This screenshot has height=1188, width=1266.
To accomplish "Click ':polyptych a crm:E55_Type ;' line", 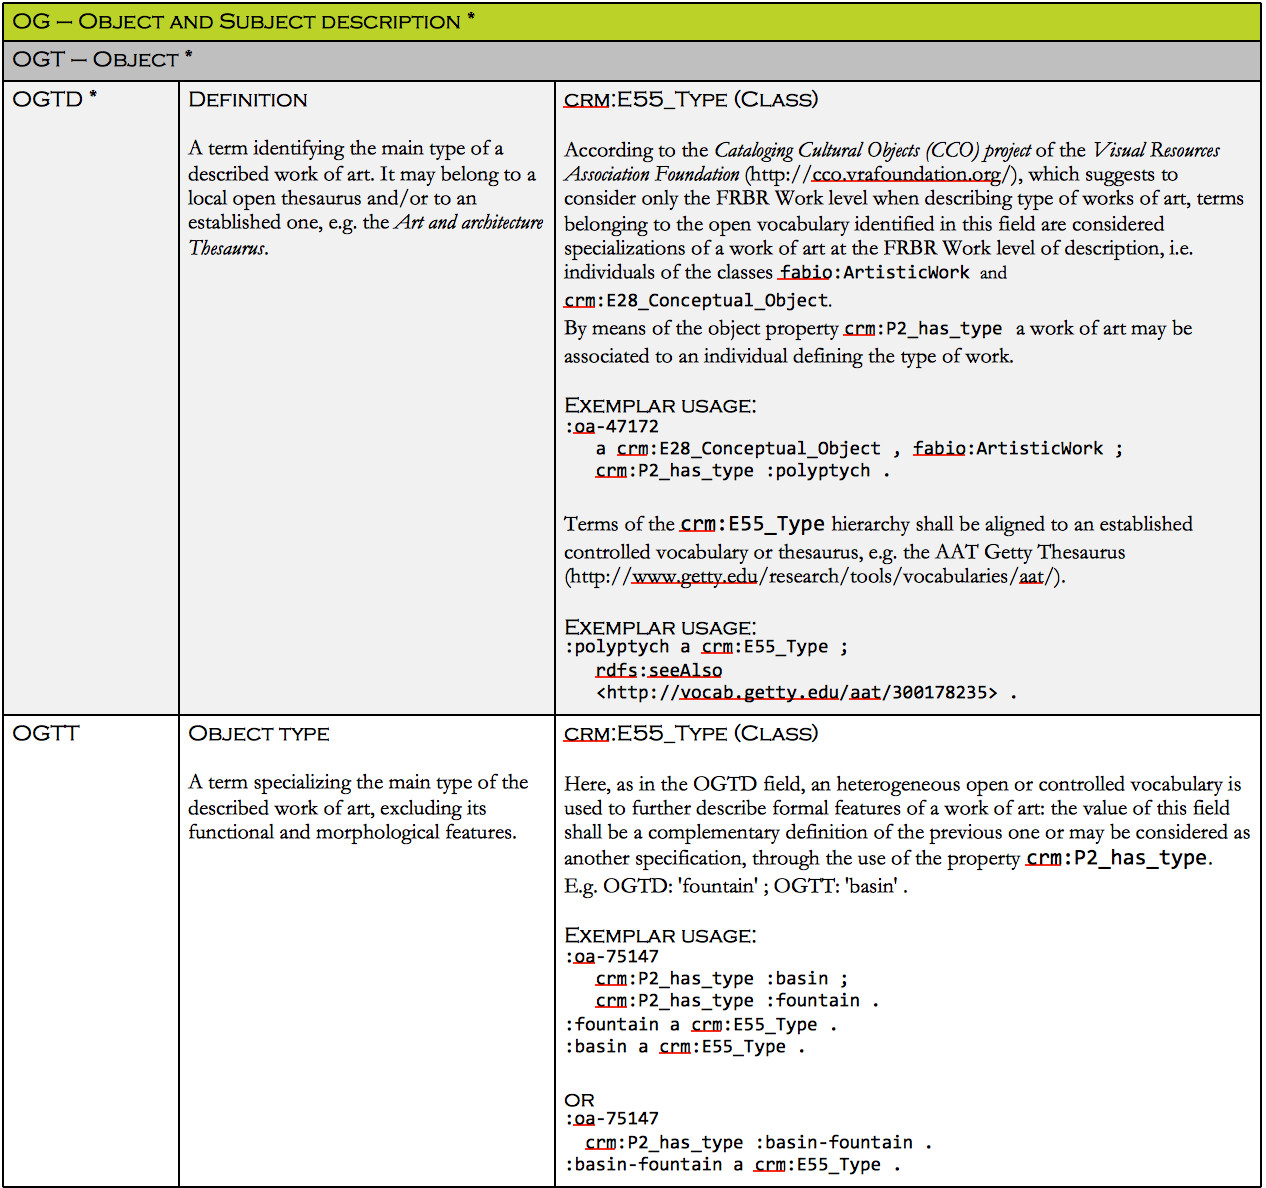I will [706, 647].
